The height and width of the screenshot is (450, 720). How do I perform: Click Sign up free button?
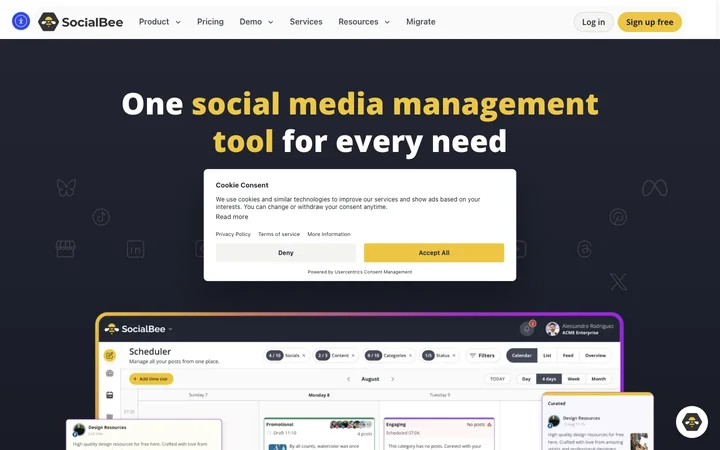tap(649, 22)
